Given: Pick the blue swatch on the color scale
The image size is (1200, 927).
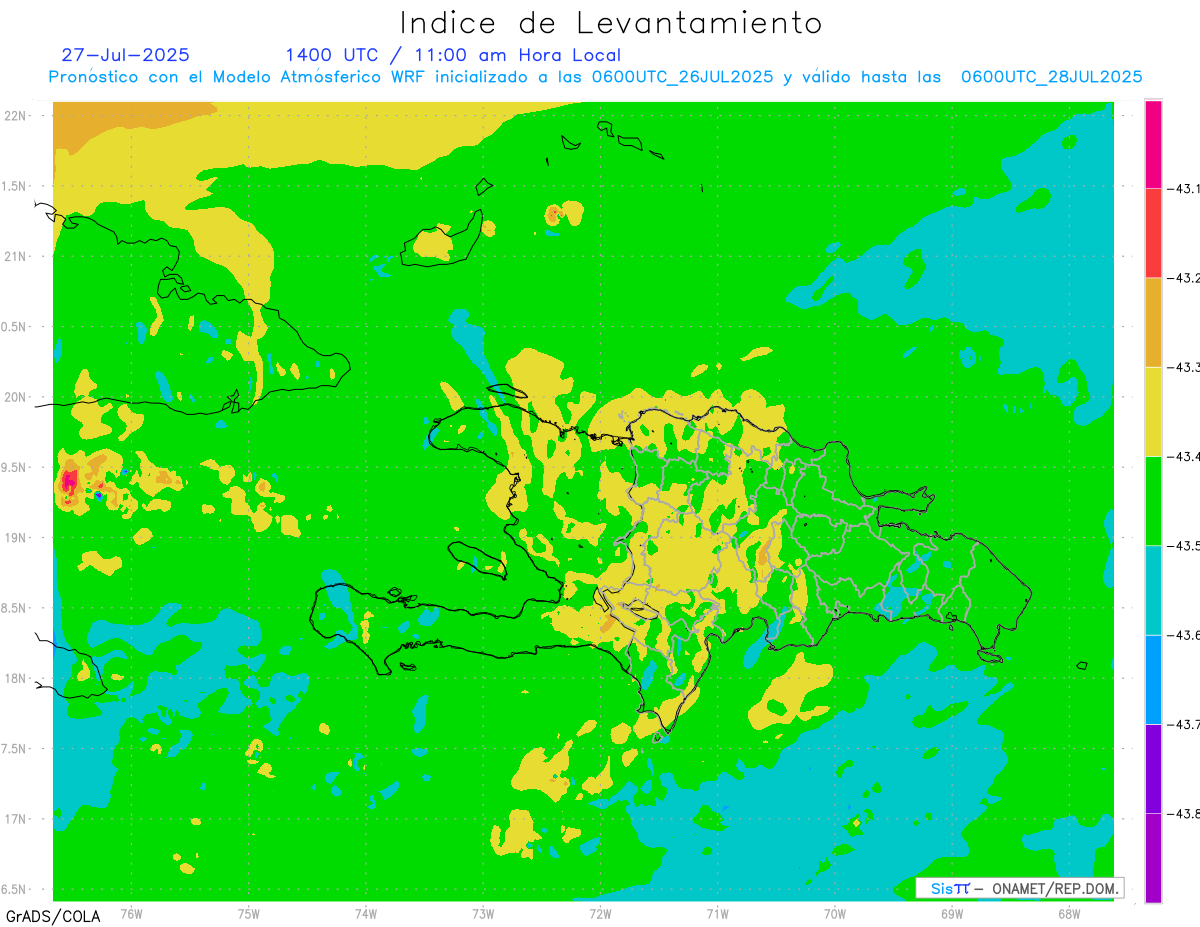Looking at the screenshot, I should pos(1153,679).
